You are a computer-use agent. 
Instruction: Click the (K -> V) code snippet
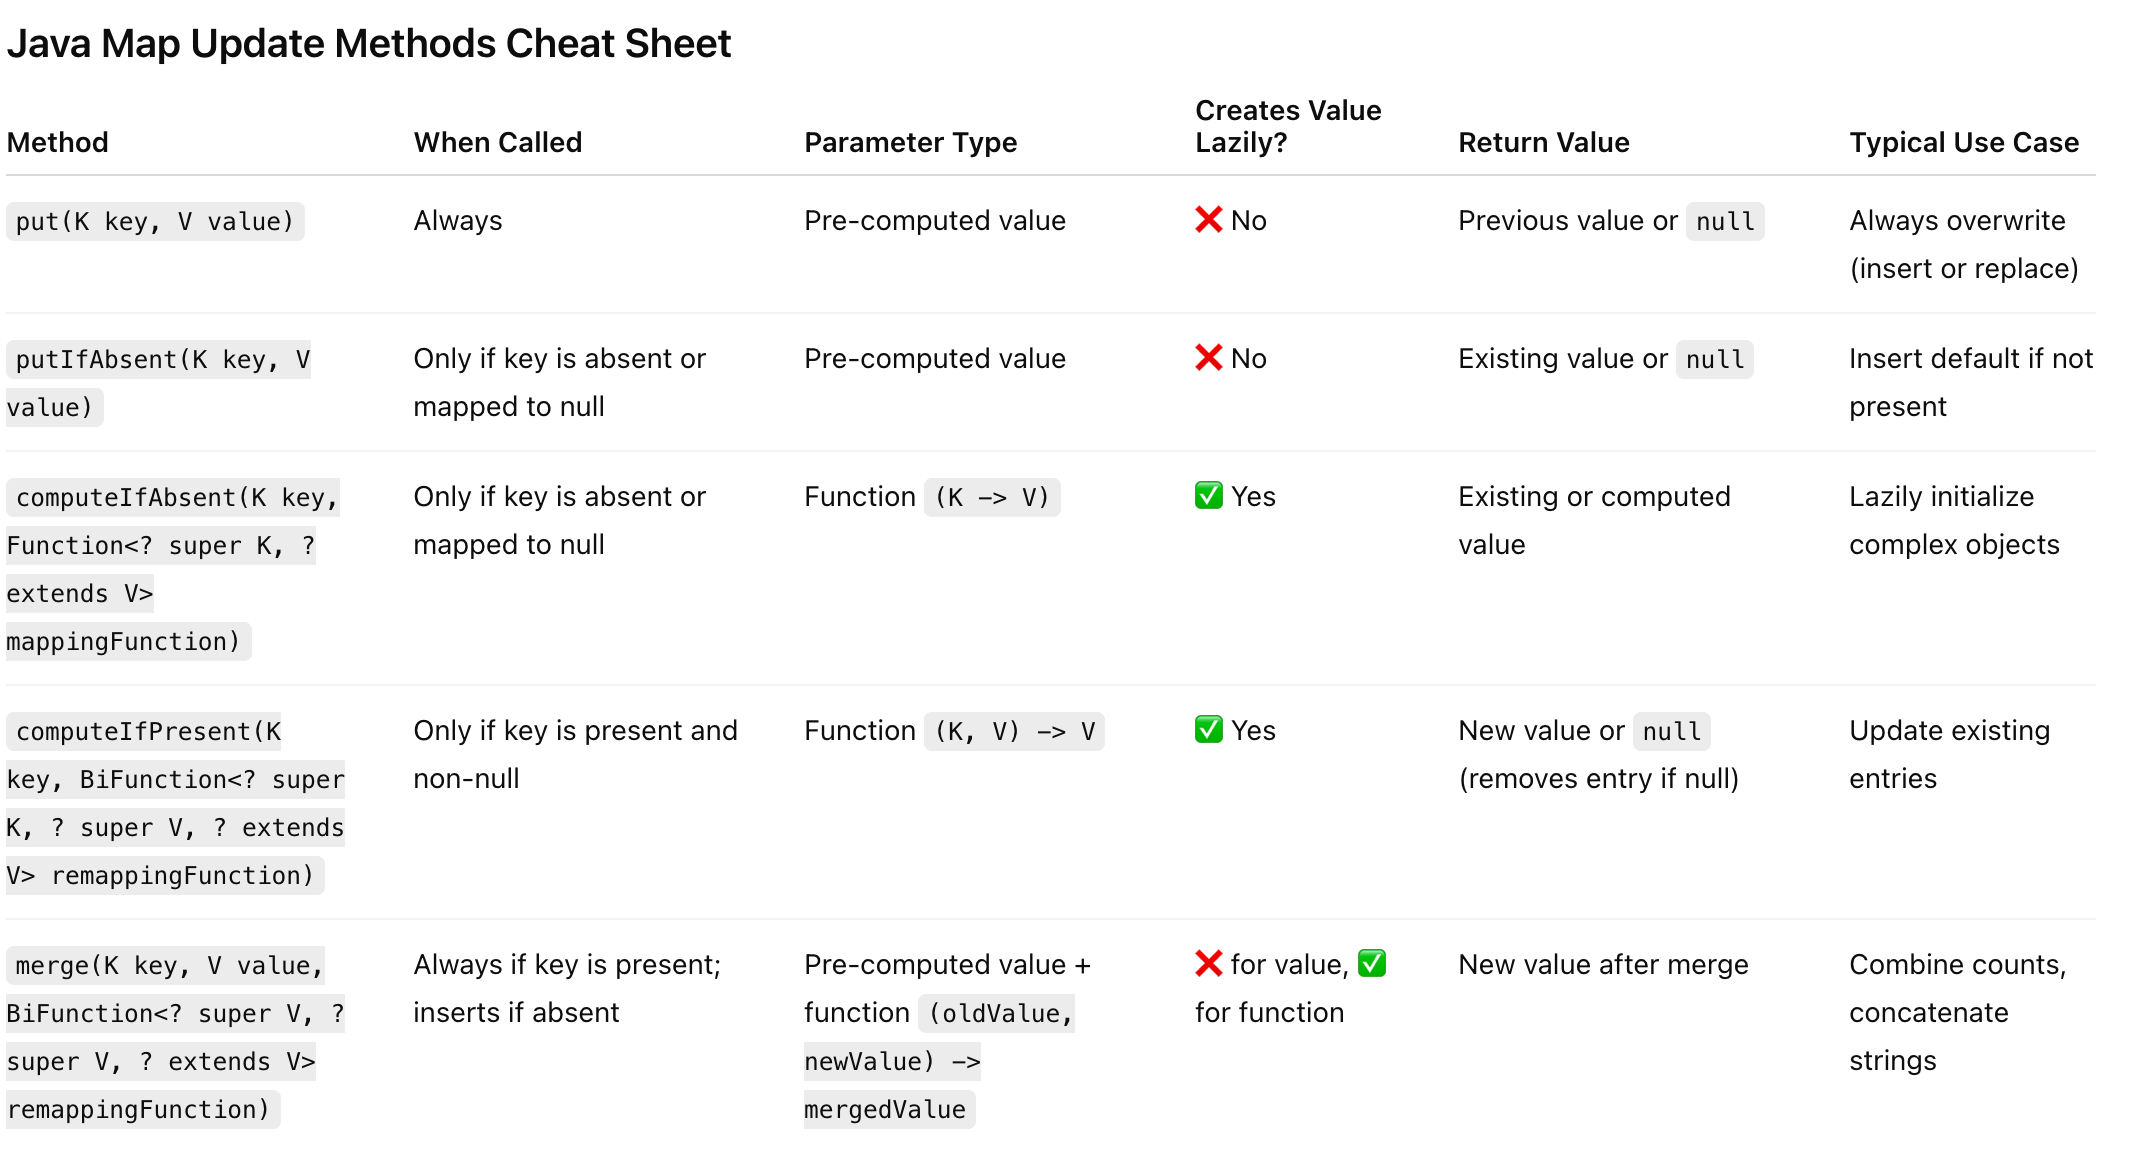(992, 497)
